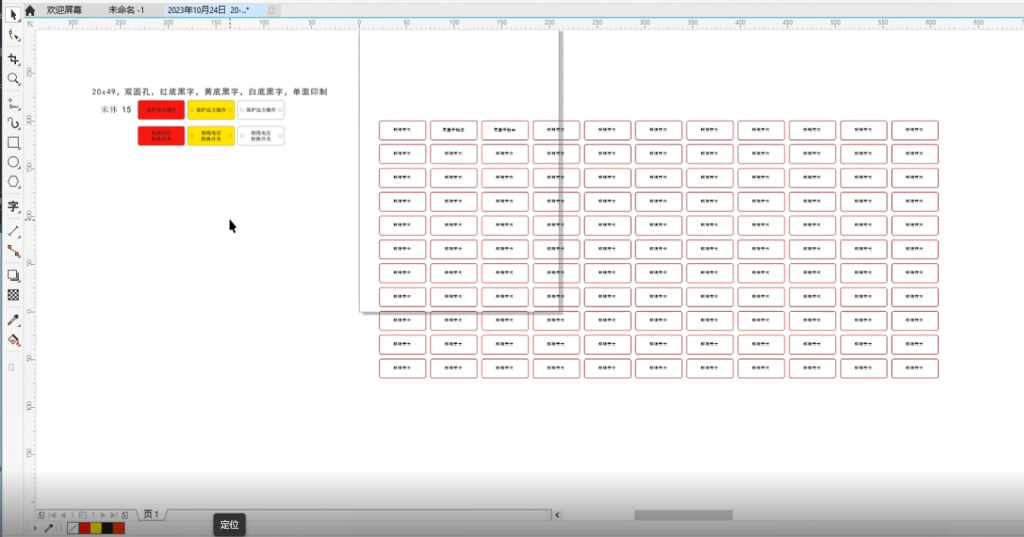
Task: Open the 欢迎屏幕 tab
Action: tap(64, 10)
